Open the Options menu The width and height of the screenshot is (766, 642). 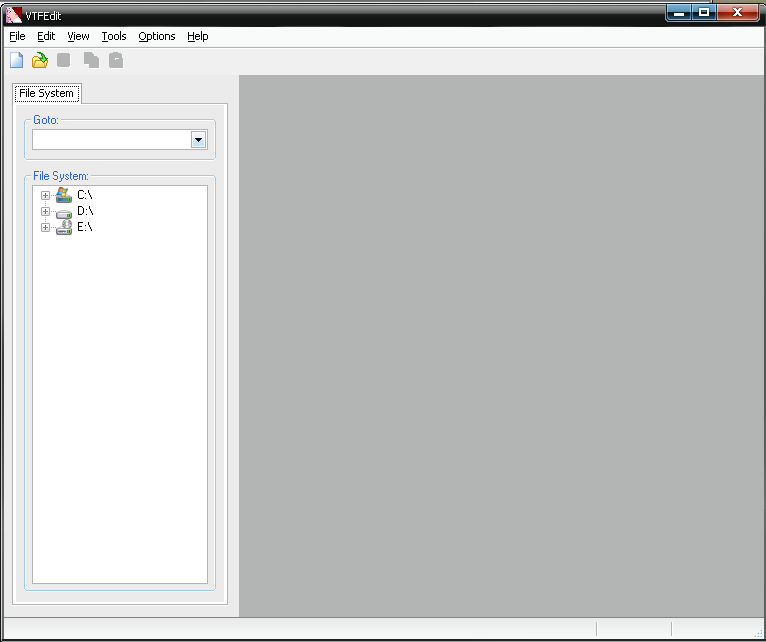(157, 36)
